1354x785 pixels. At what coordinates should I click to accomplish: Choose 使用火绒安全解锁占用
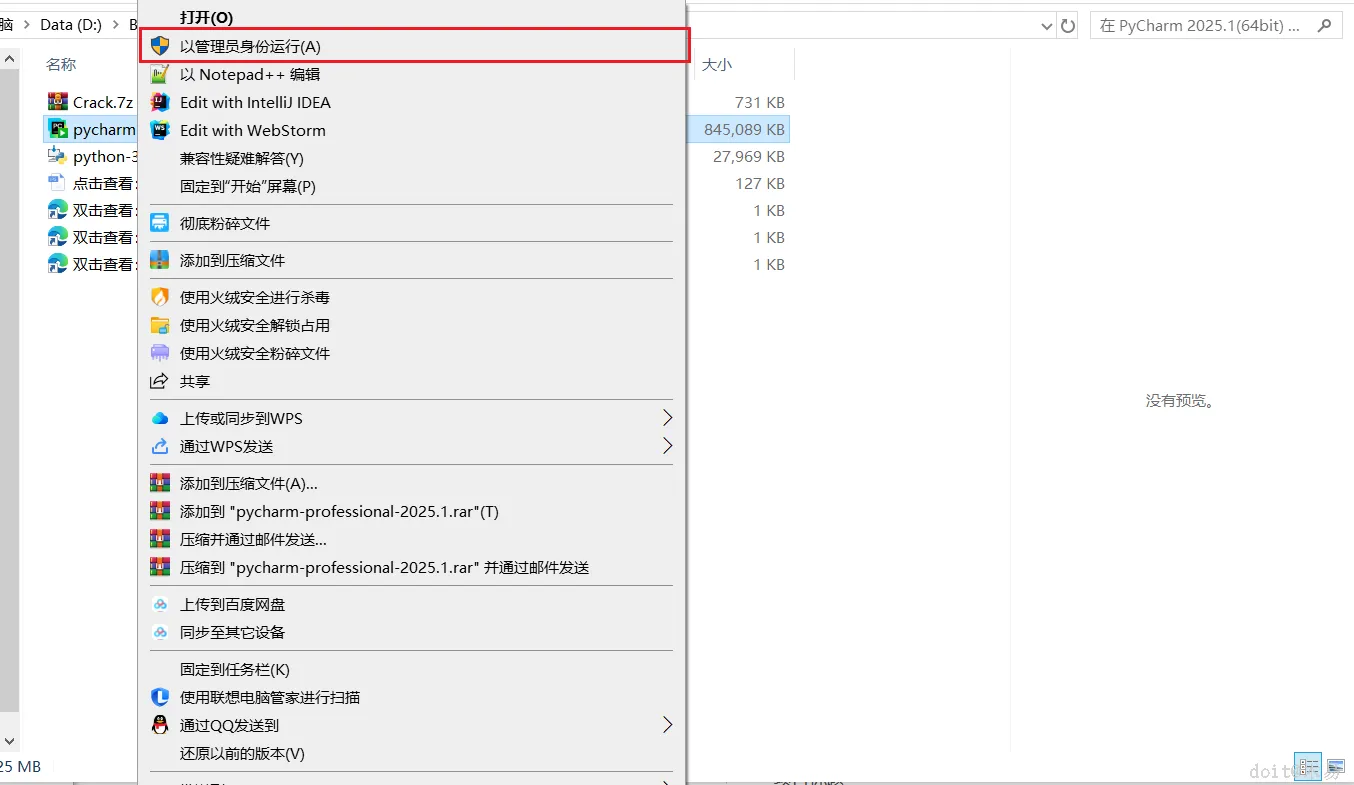tap(412, 325)
